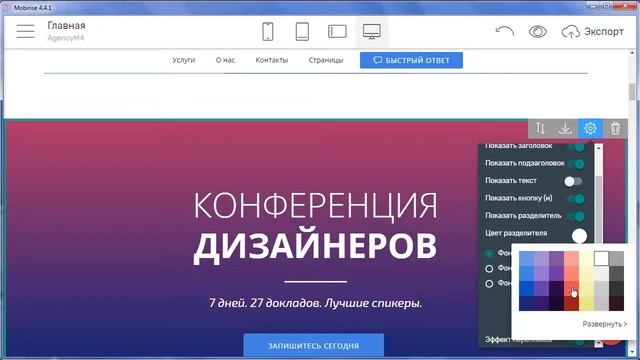Toggle Показать кнопку (и) switch
Screen dimensions: 640x360
[576, 199]
